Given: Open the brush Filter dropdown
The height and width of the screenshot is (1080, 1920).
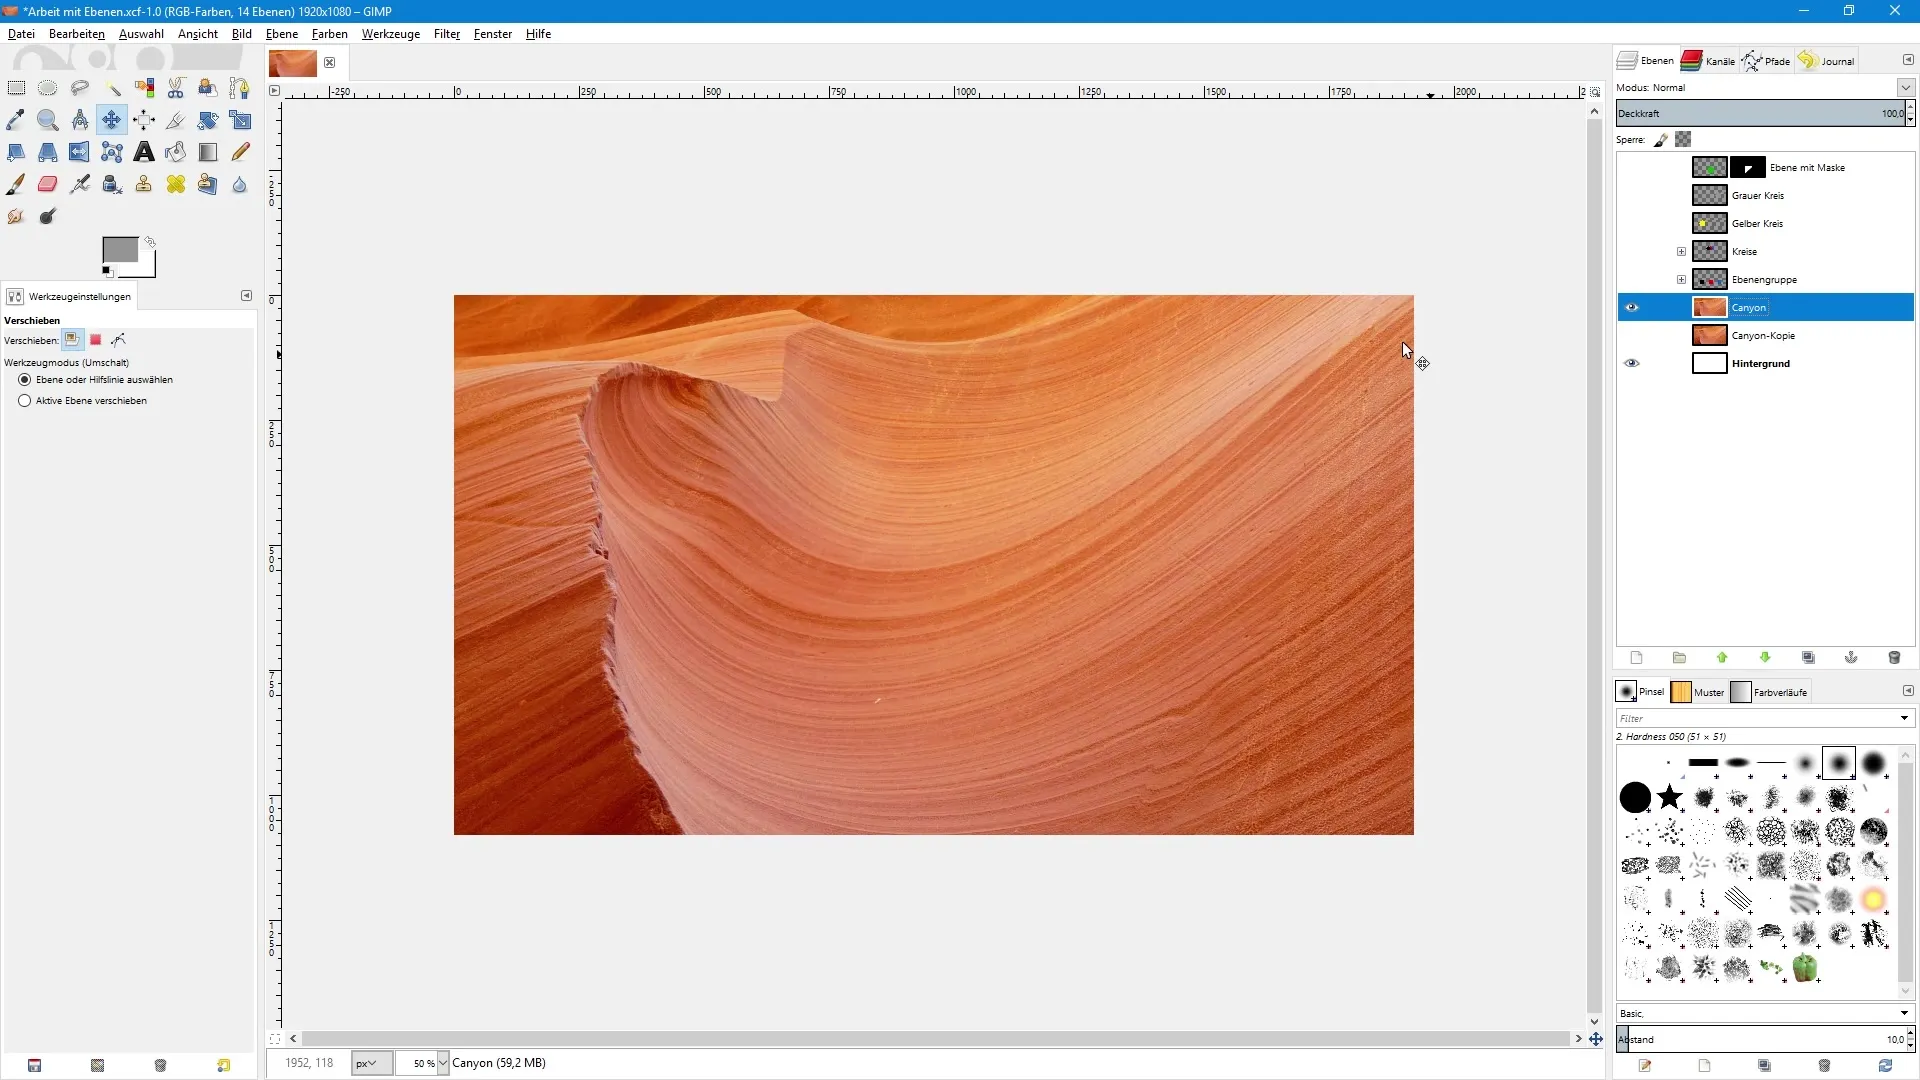Looking at the screenshot, I should (x=1904, y=718).
